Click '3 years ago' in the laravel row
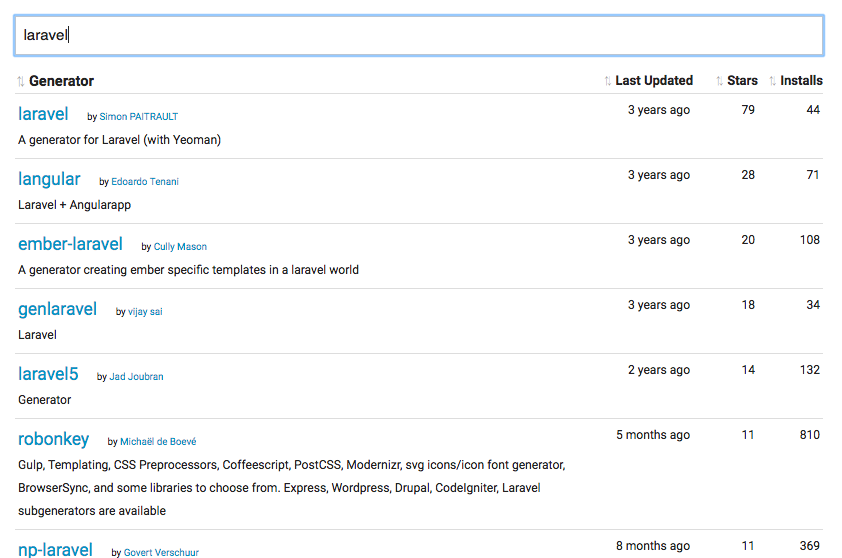842x558 pixels. [659, 110]
